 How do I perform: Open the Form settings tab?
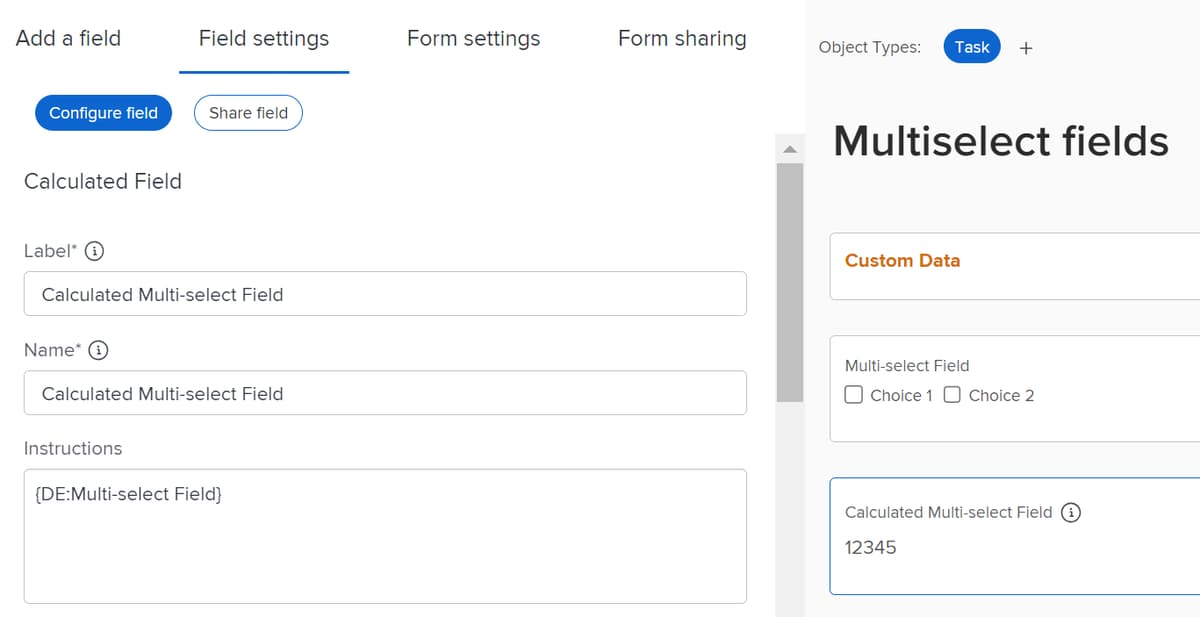[473, 38]
